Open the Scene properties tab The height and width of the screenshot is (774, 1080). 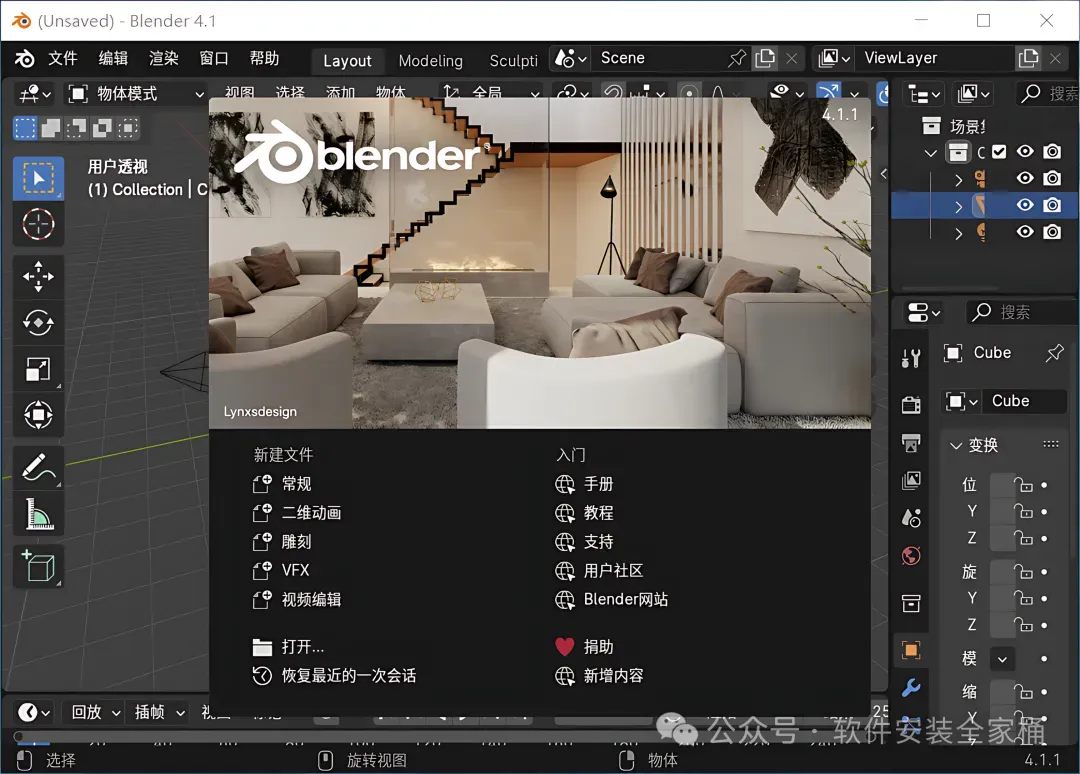click(911, 518)
